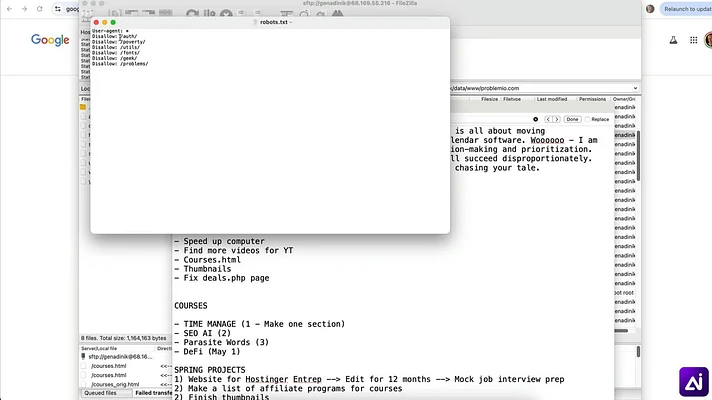
Task: Open Chrome profile avatar near Relaunch button
Action: (x=650, y=9)
